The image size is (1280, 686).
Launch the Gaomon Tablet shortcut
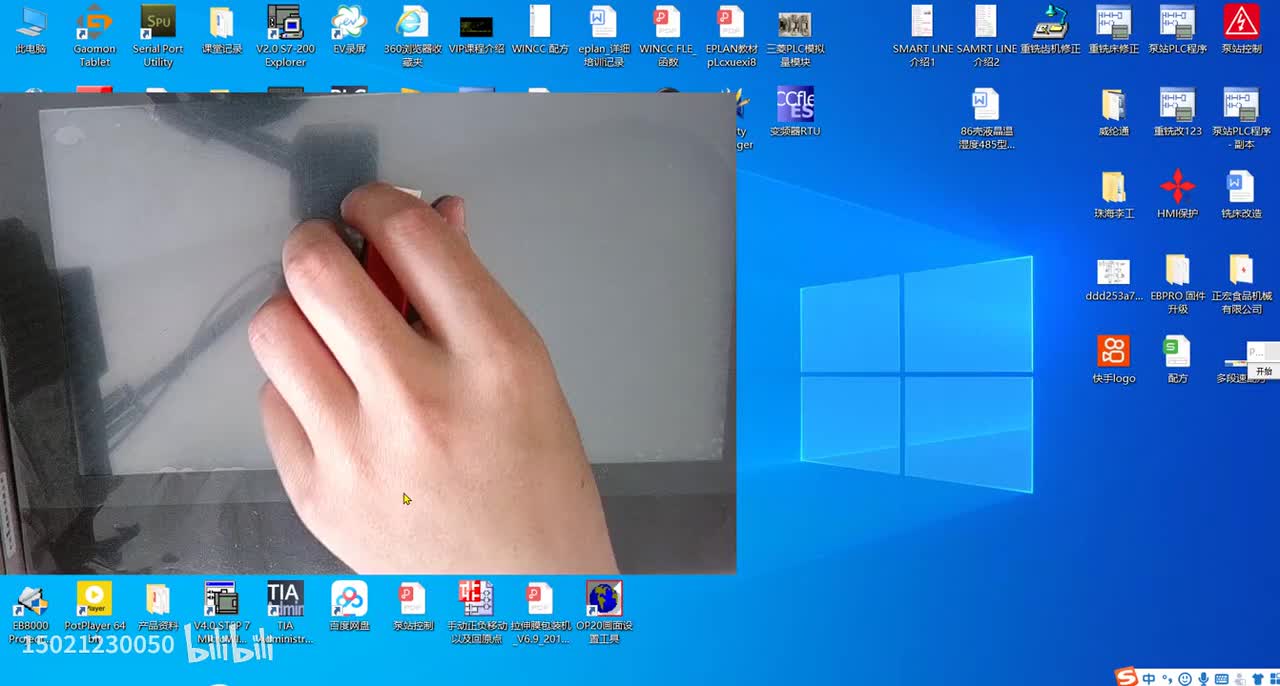point(94,36)
